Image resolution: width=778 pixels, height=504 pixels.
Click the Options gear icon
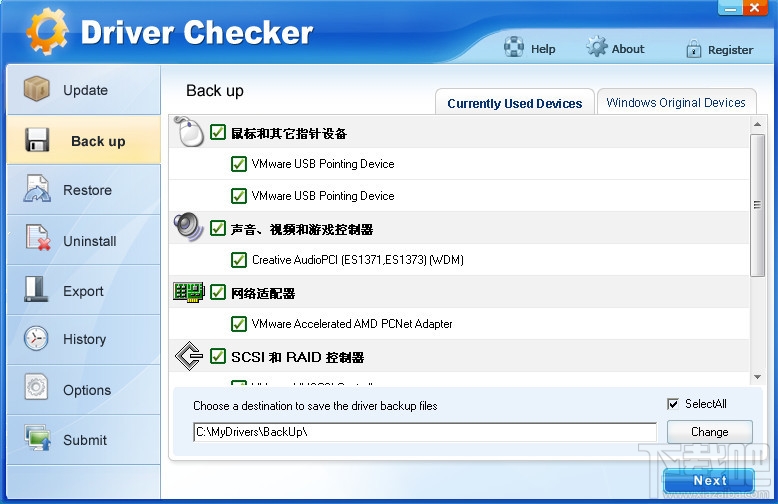(x=36, y=387)
